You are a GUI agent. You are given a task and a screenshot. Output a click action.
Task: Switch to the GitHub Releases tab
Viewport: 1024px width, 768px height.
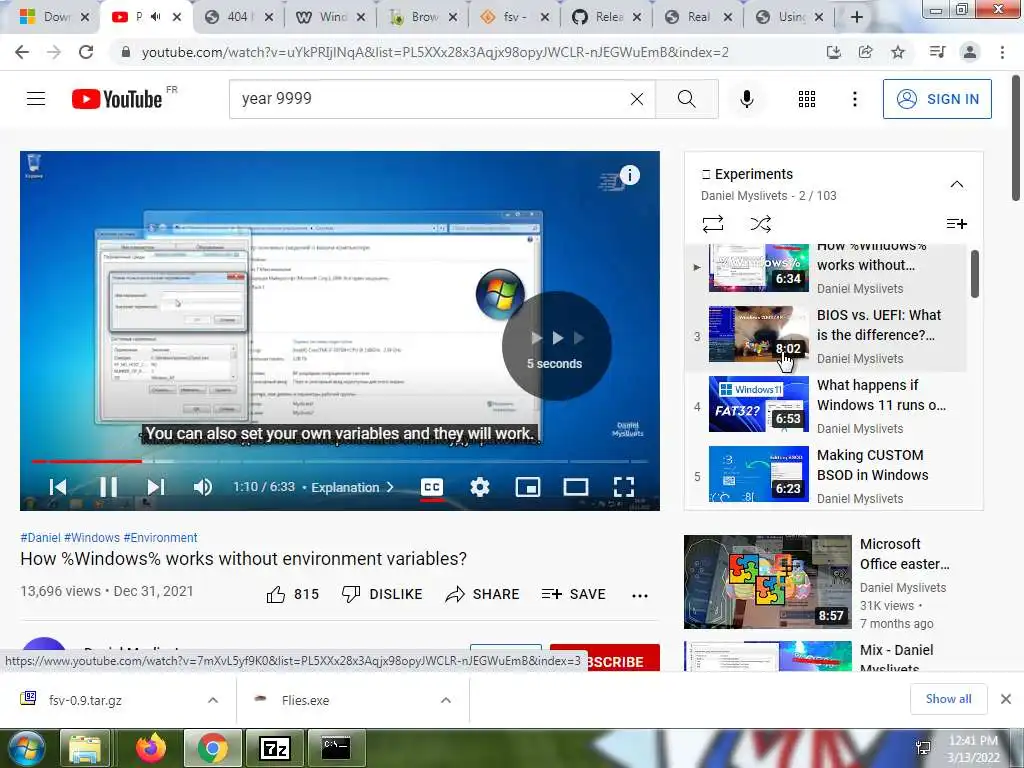[x=606, y=17]
